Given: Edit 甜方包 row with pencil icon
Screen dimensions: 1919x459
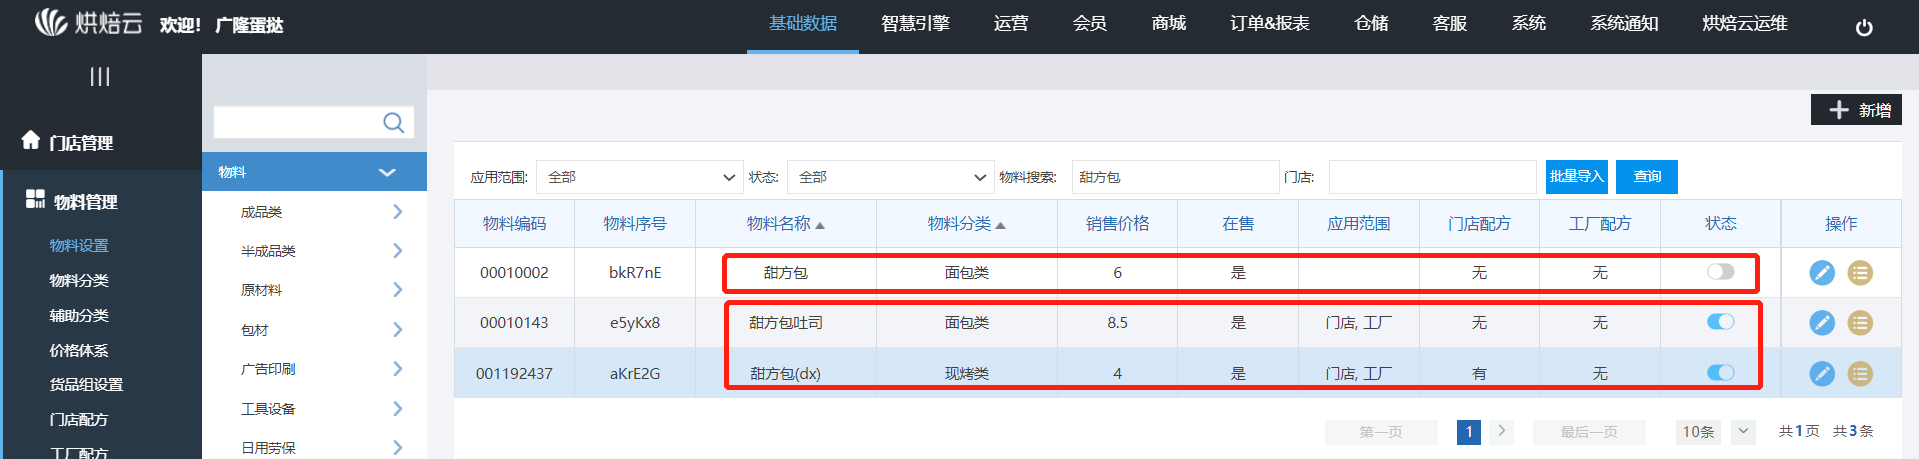Looking at the screenshot, I should click(1821, 273).
